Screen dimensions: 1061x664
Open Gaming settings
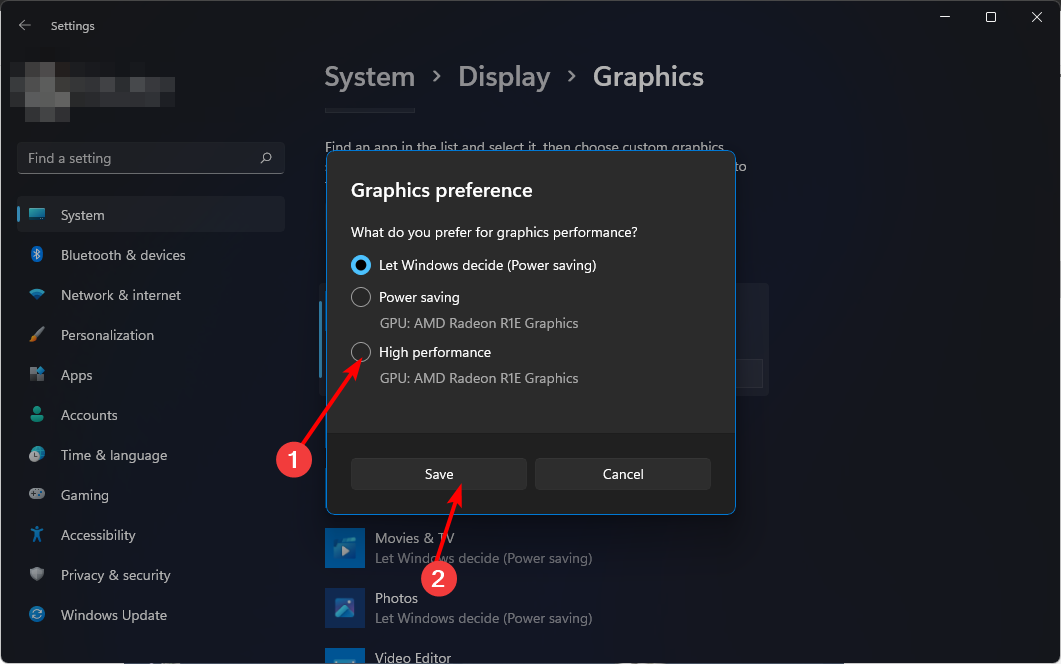point(150,494)
